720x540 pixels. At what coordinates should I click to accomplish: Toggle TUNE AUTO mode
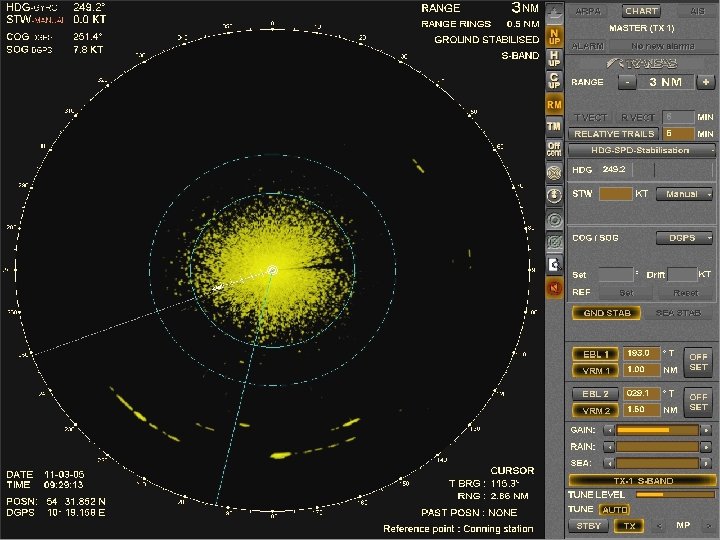coord(614,510)
